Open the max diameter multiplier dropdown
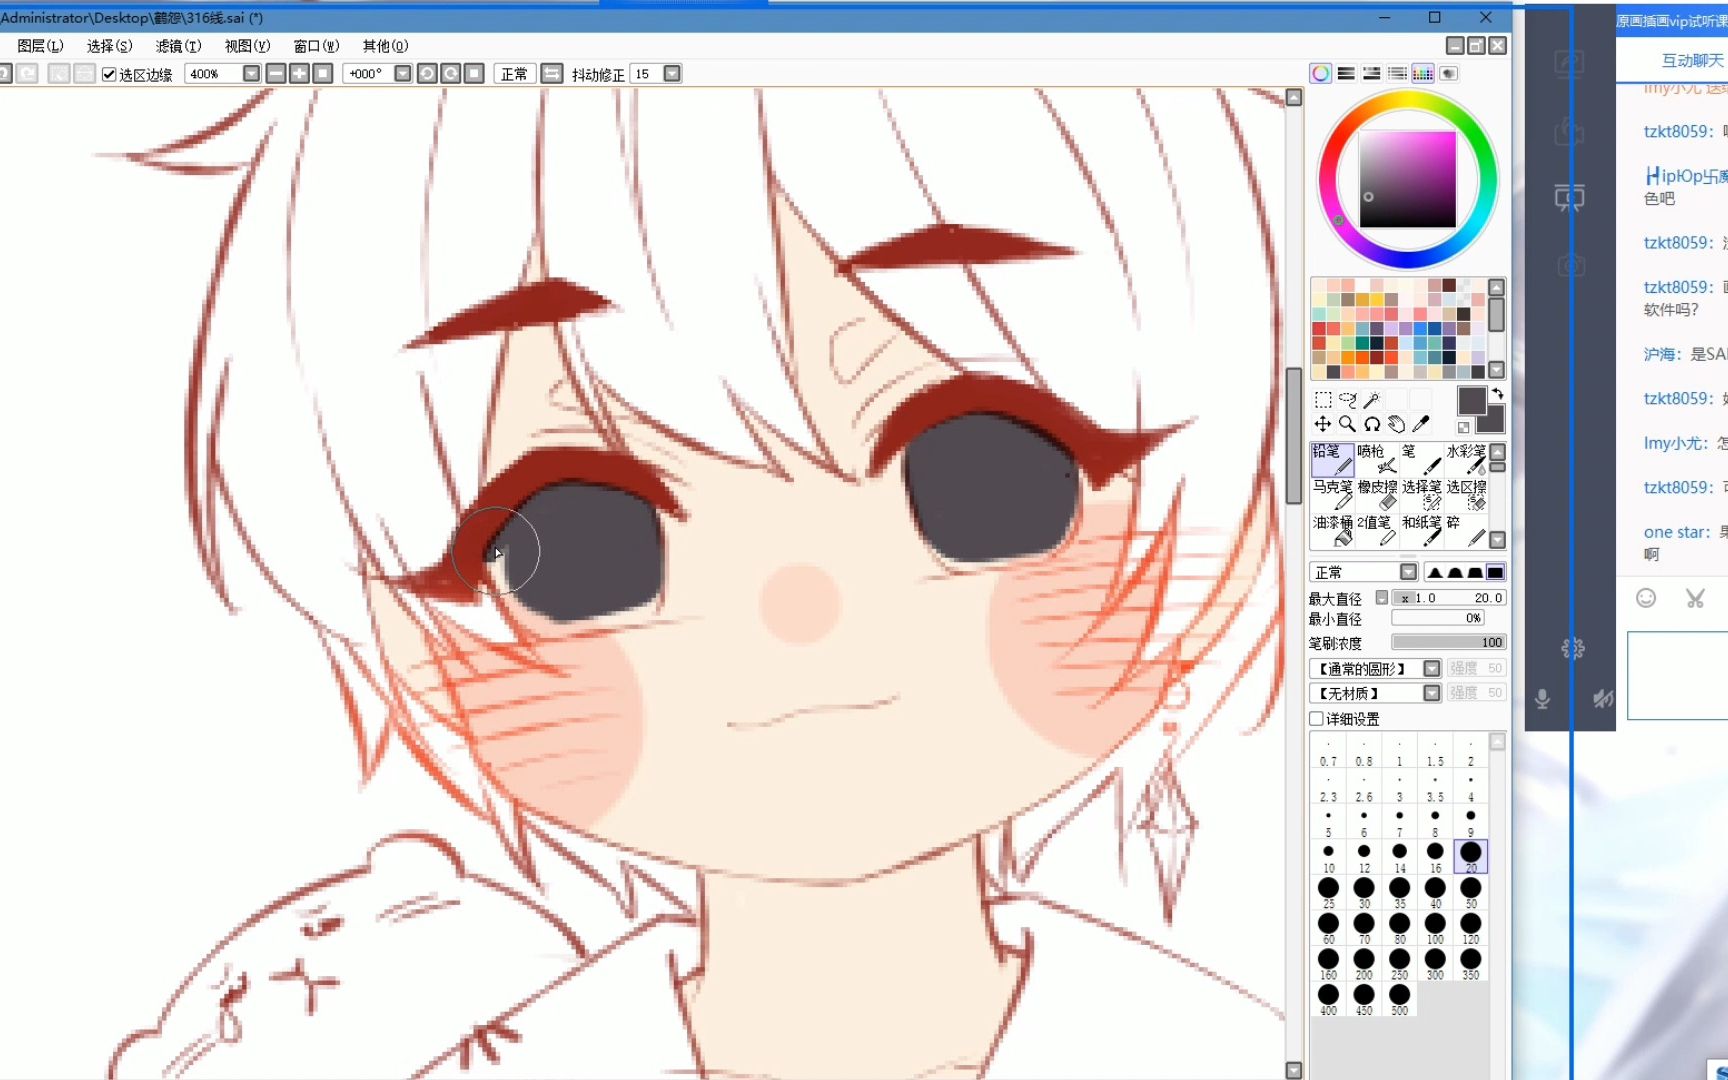Viewport: 1728px width, 1080px height. 1382,597
